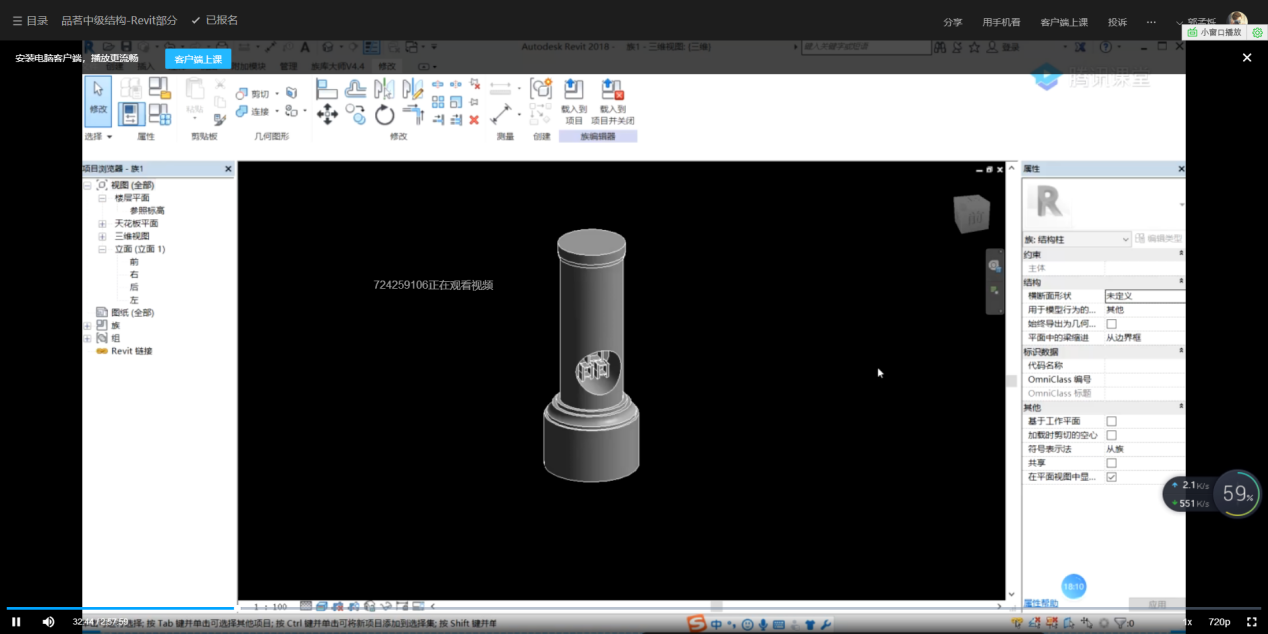
Task: Tick the 加载时剪切的空心 checkbox
Action: pos(1111,436)
